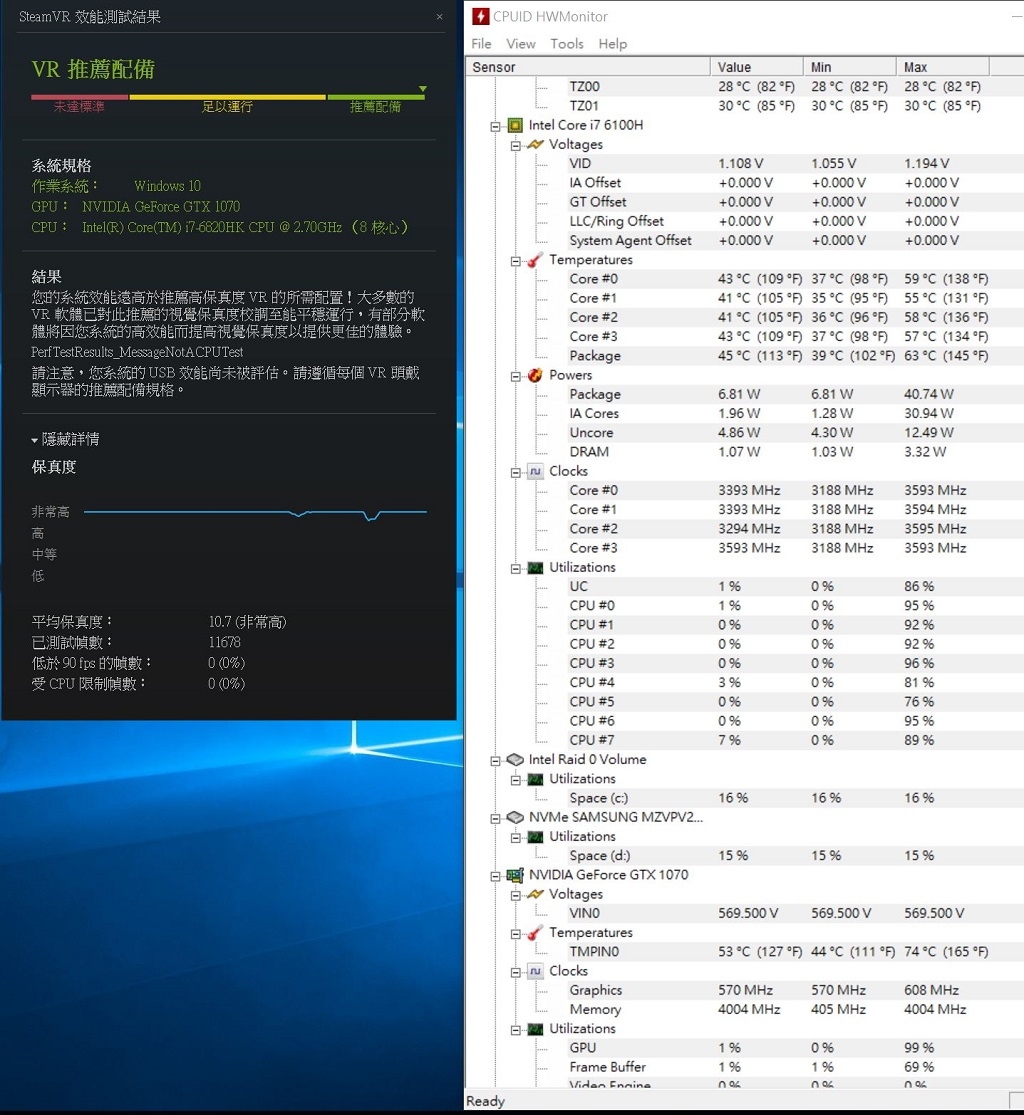This screenshot has height=1115, width=1024.
Task: Click the GPU Clocks waveform icon
Action: tap(535, 971)
